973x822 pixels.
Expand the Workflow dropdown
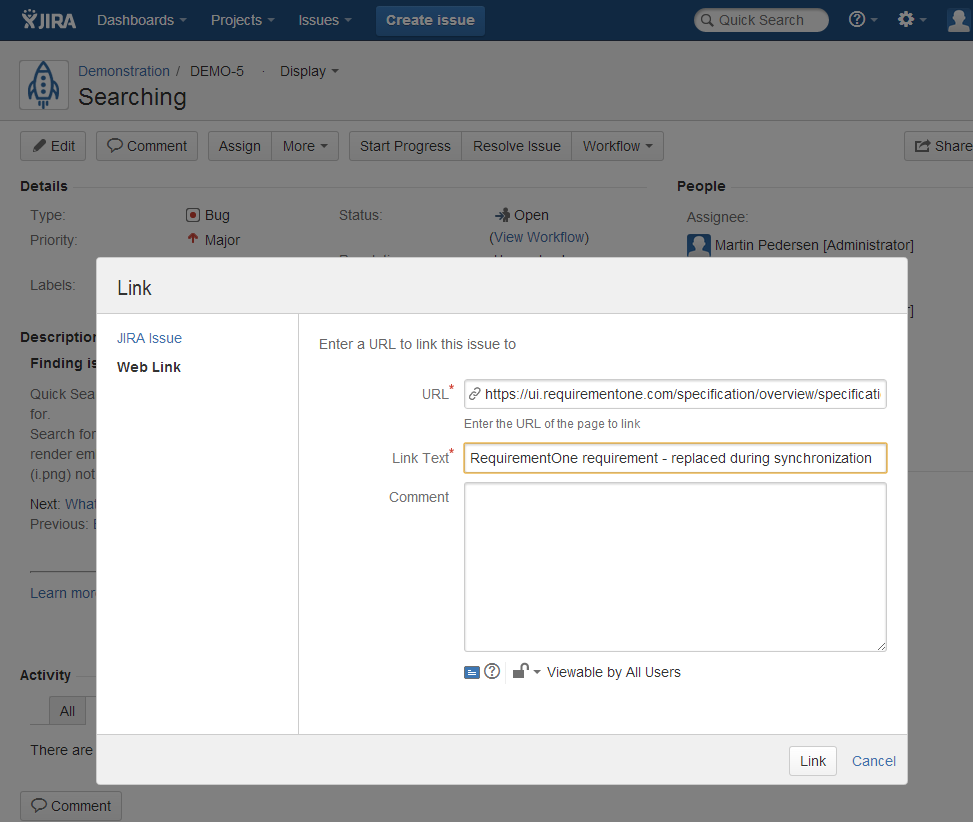617,146
